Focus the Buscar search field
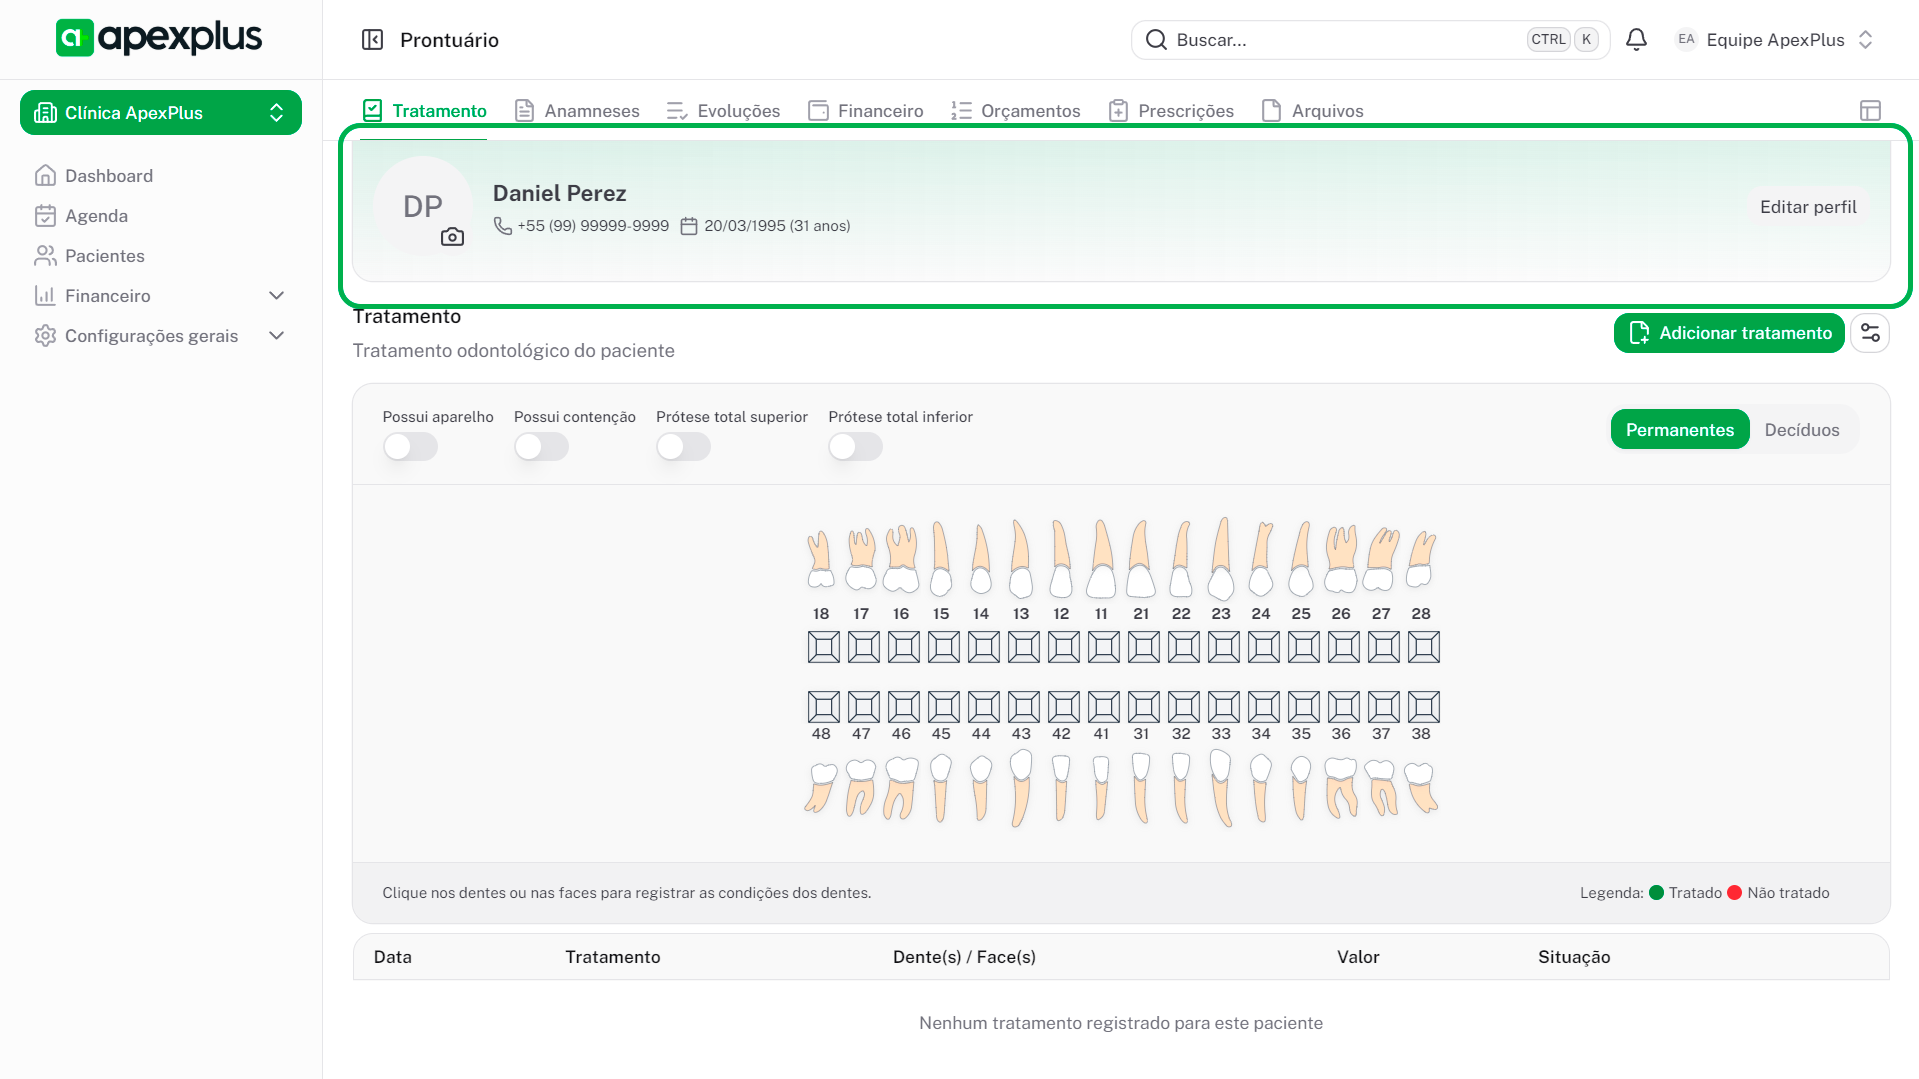The image size is (1919, 1079). pos(1340,40)
